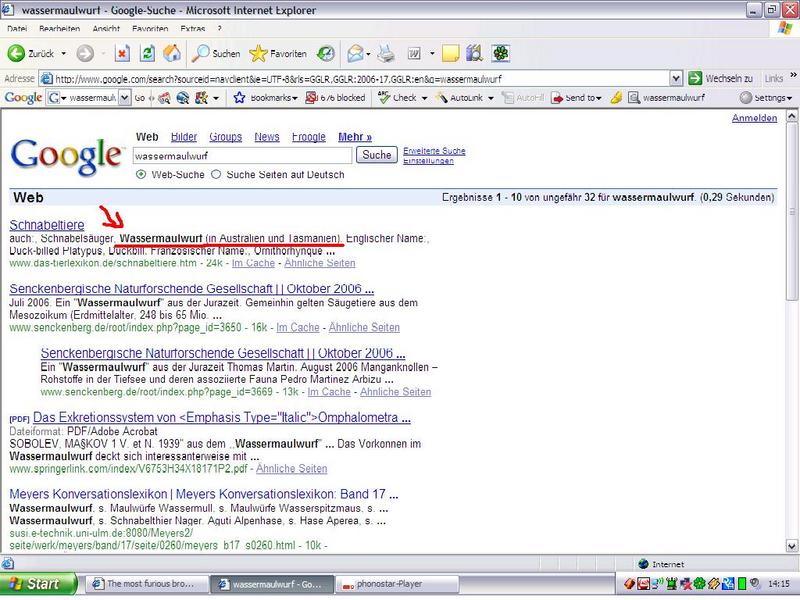
Task: Open Google toolbar Settings
Action: pyautogui.click(x=765, y=97)
